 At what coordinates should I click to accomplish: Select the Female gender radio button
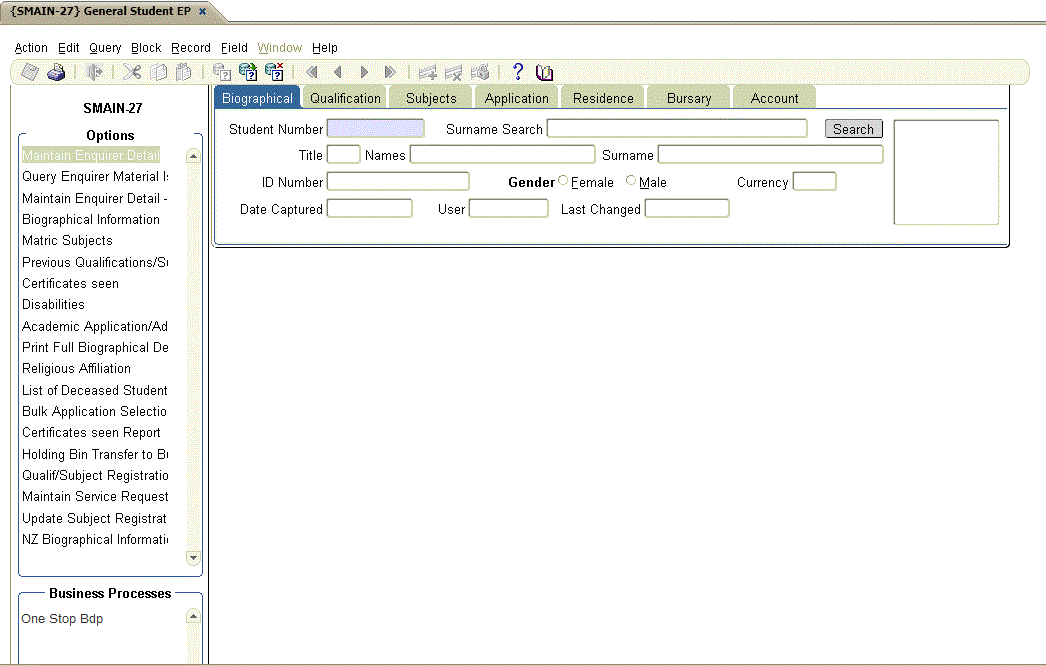tap(563, 181)
